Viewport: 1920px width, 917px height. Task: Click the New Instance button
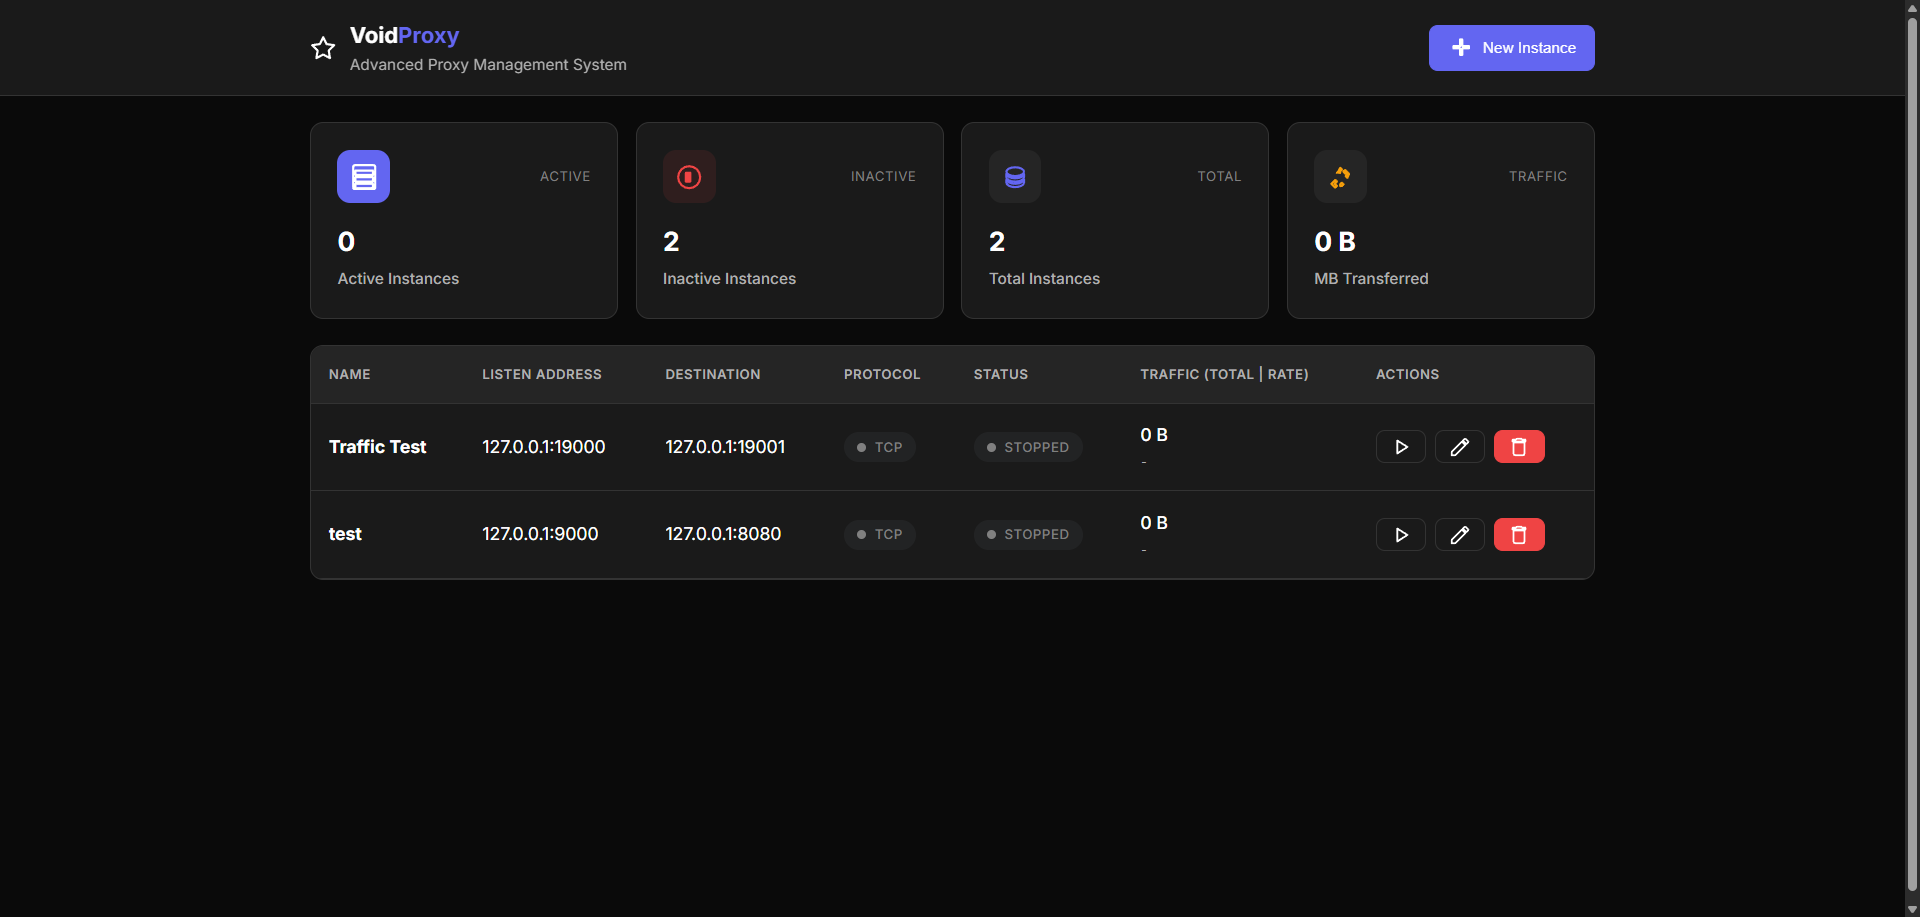[x=1511, y=47]
